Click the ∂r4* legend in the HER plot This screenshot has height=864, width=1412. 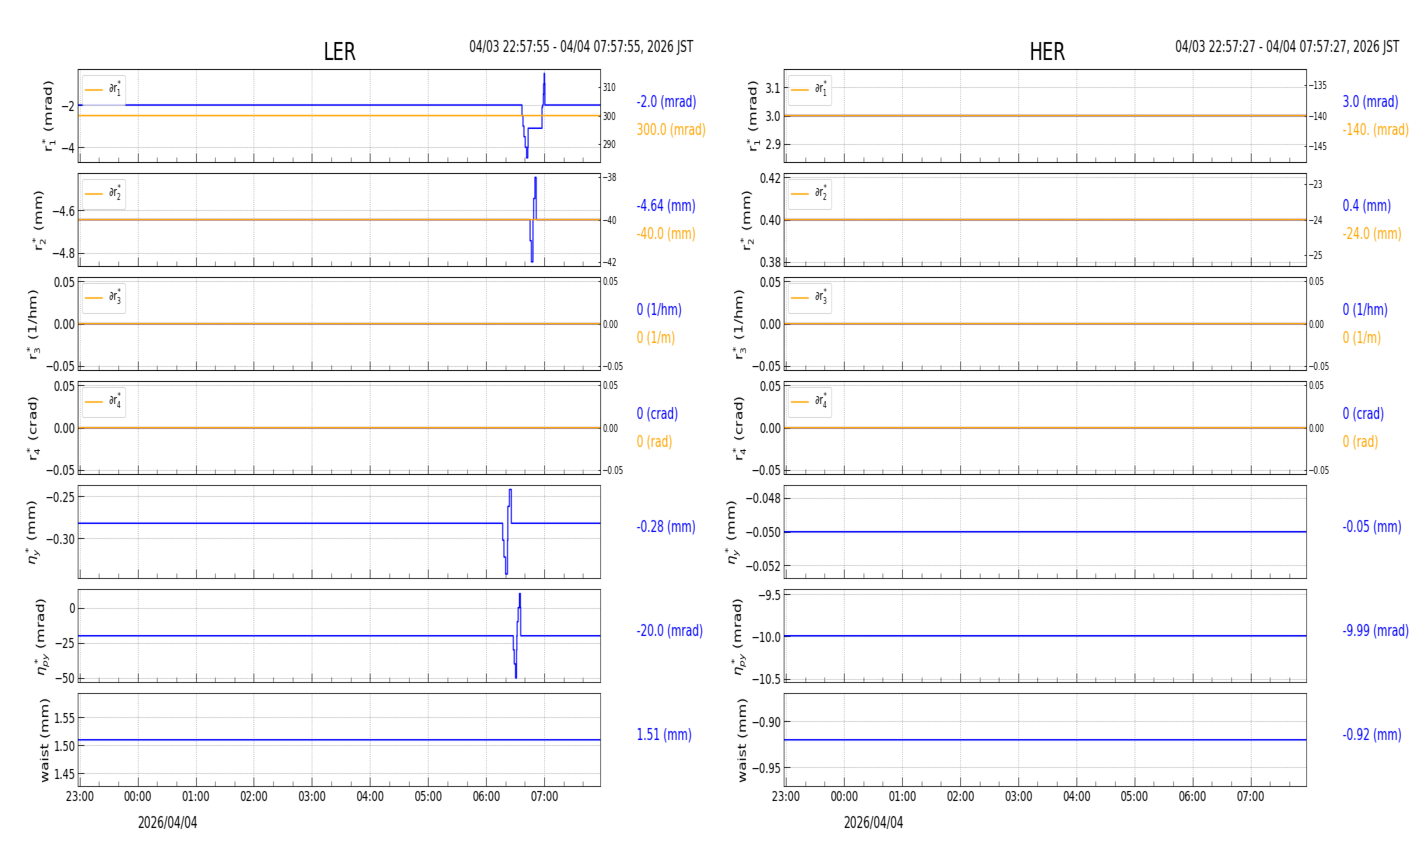(809, 401)
